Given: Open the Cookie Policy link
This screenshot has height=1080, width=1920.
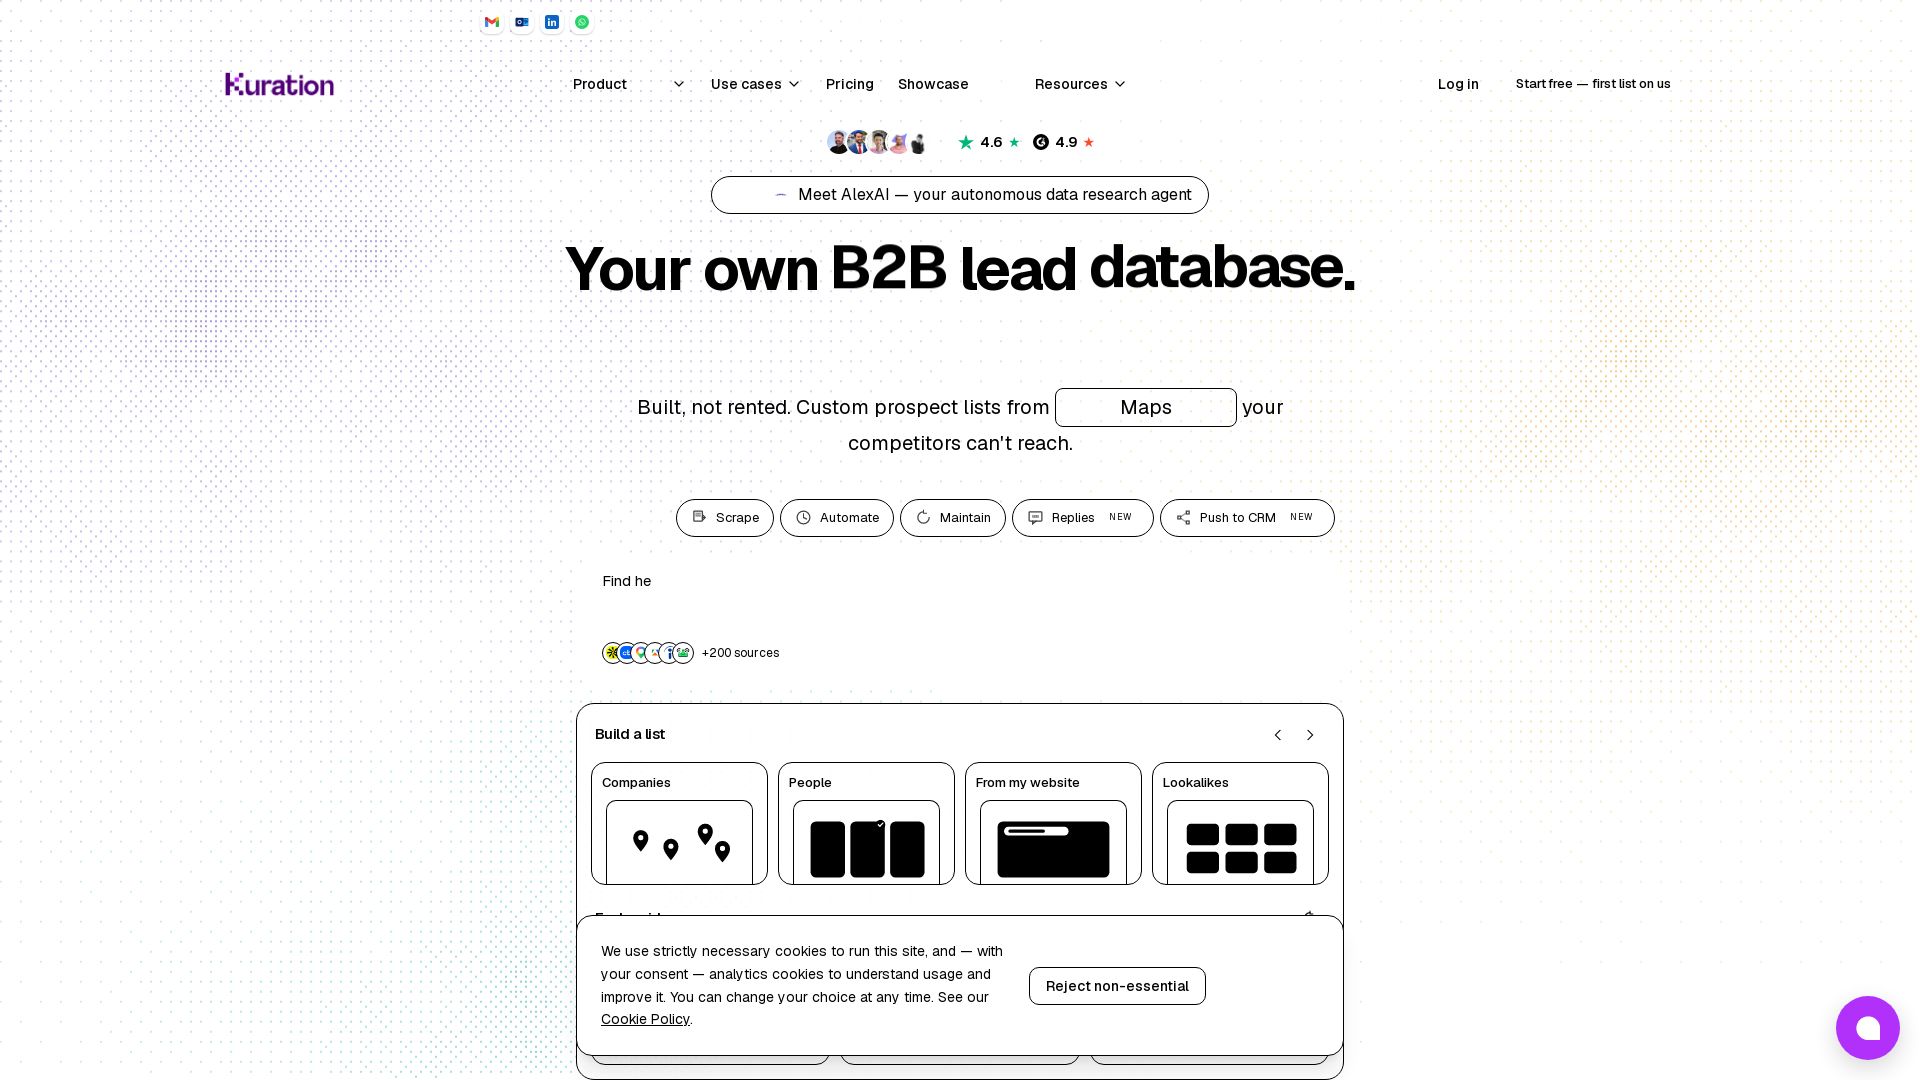Looking at the screenshot, I should 645,1019.
